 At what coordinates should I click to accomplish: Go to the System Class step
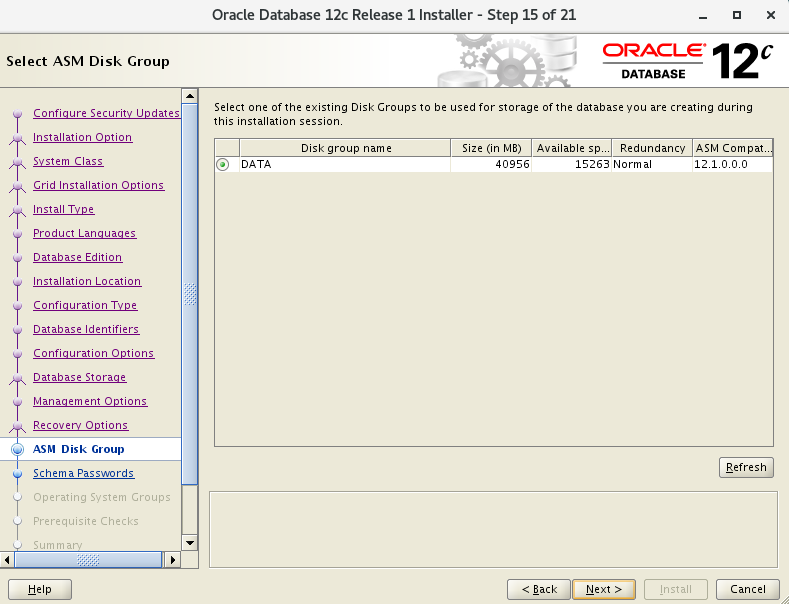pyautogui.click(x=68, y=161)
